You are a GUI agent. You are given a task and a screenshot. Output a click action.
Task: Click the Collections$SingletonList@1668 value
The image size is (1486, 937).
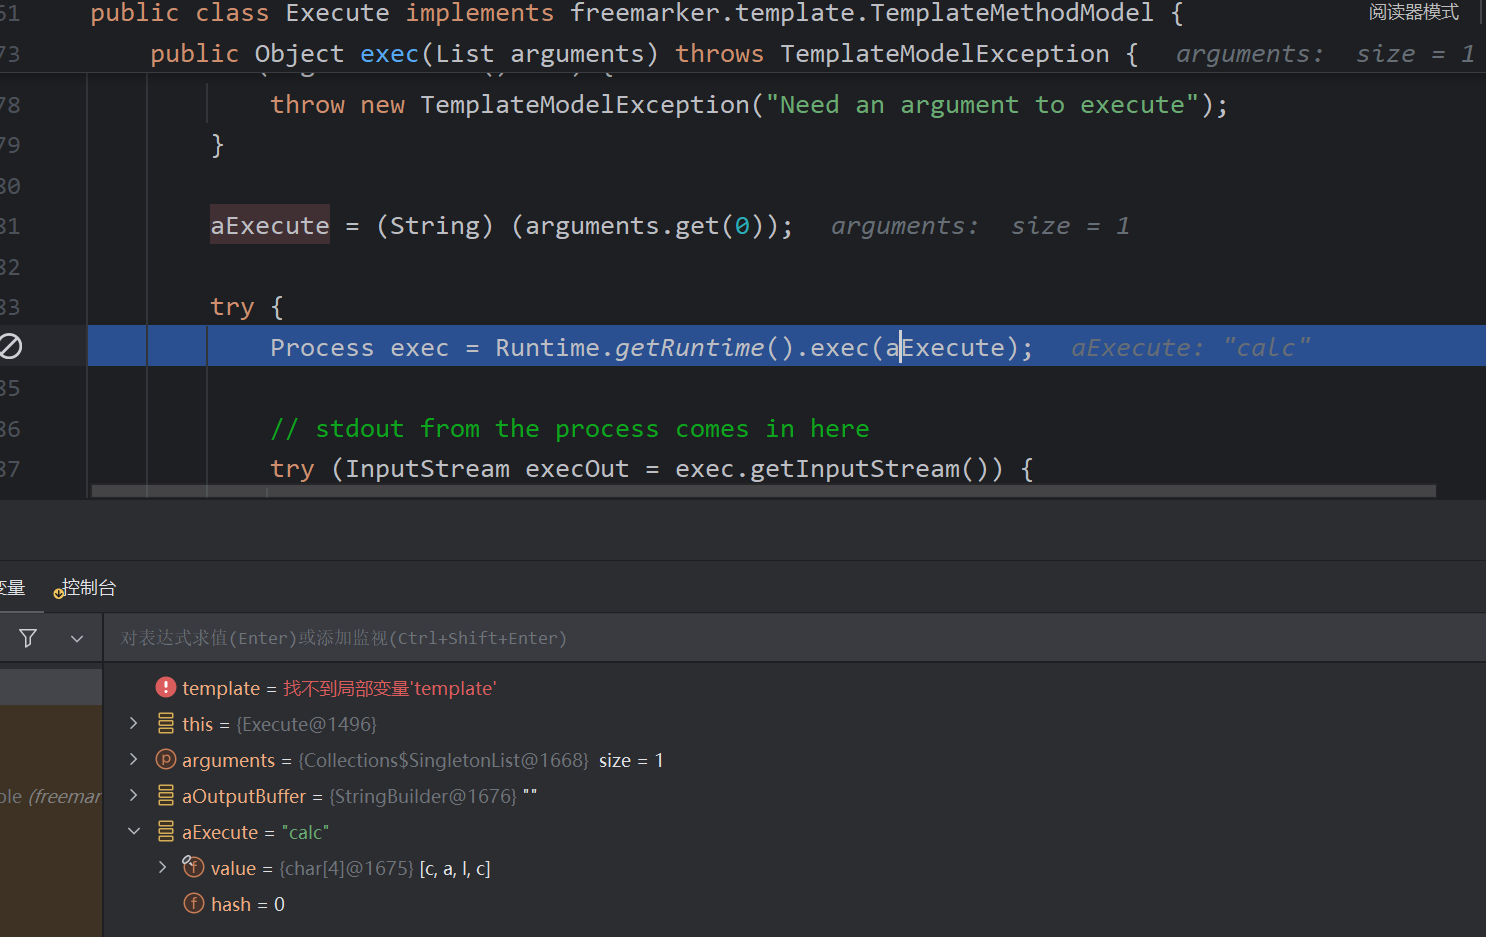[x=444, y=760]
